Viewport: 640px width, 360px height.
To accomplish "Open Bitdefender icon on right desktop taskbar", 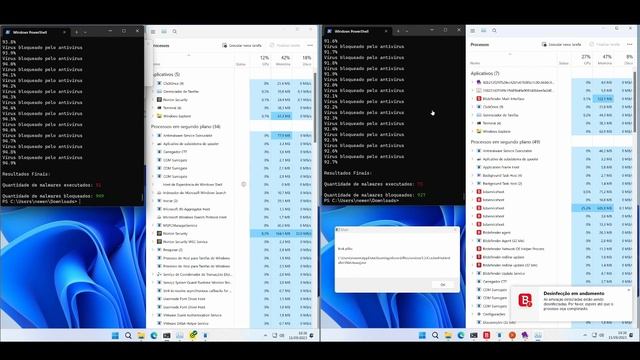I will click(x=487, y=336).
